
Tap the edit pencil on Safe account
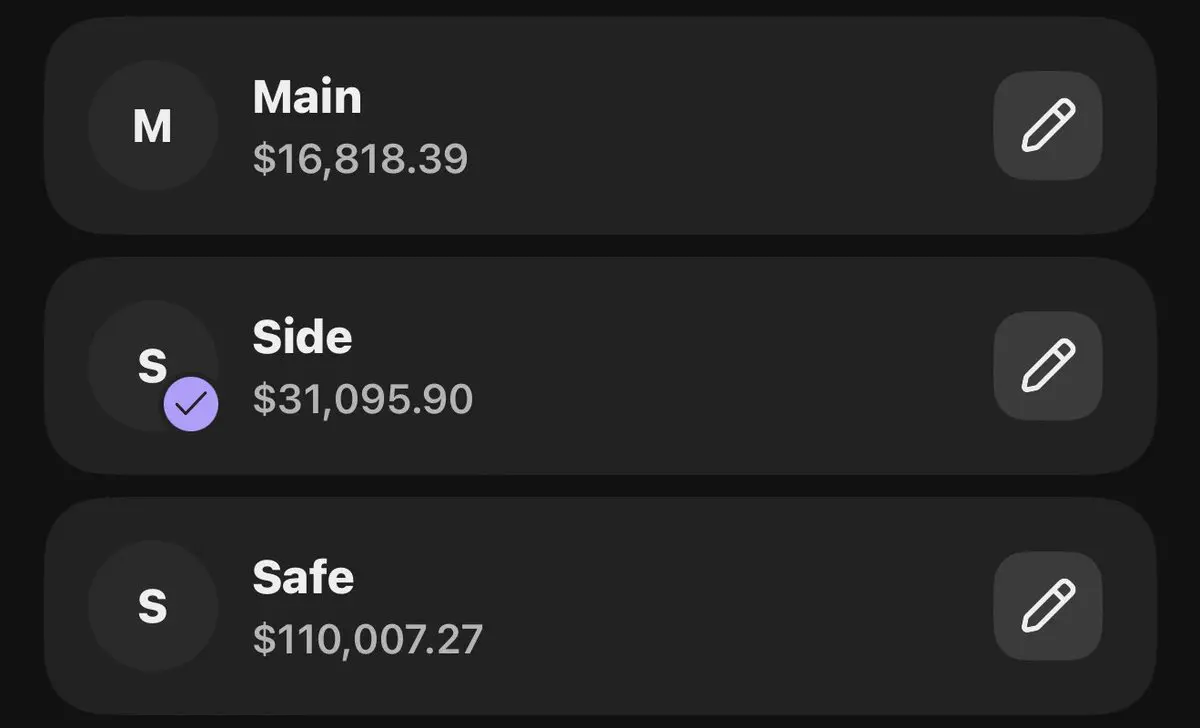[1047, 606]
